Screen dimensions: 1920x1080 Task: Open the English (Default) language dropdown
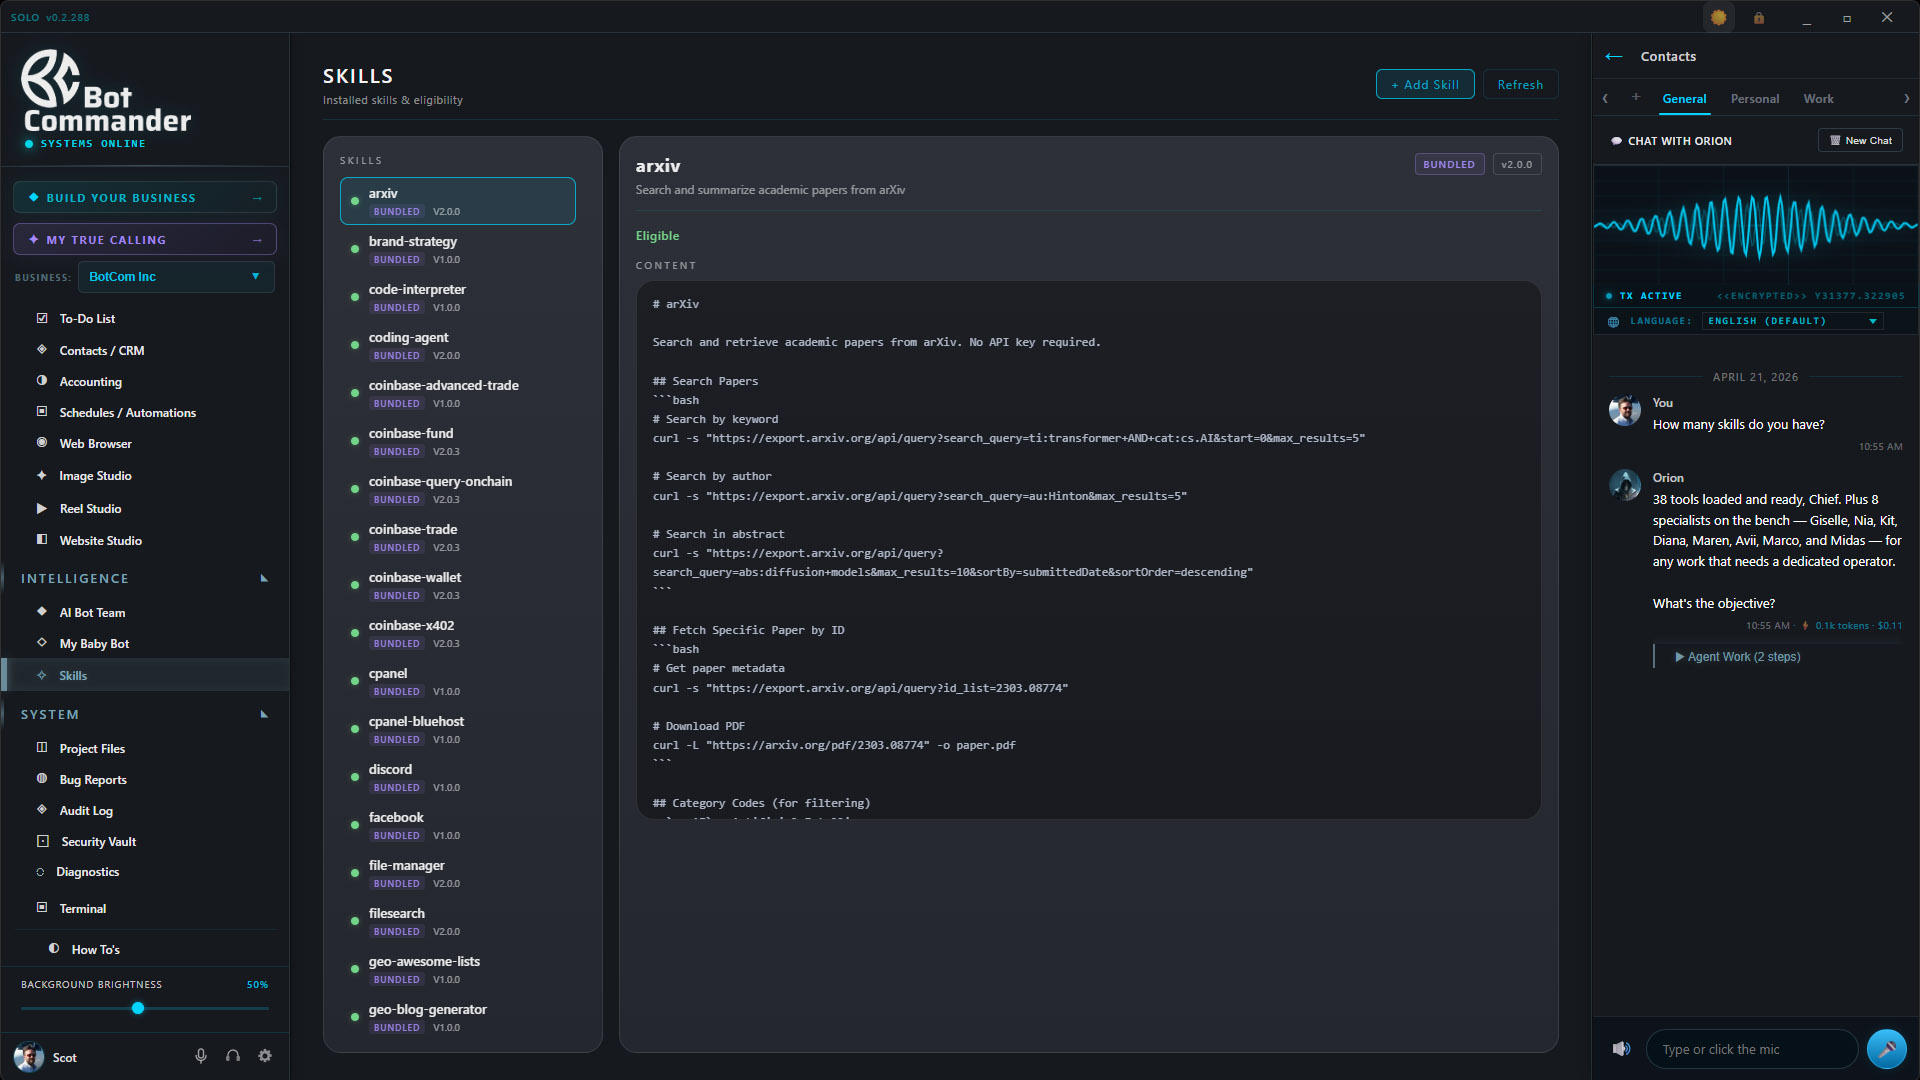tap(1793, 321)
